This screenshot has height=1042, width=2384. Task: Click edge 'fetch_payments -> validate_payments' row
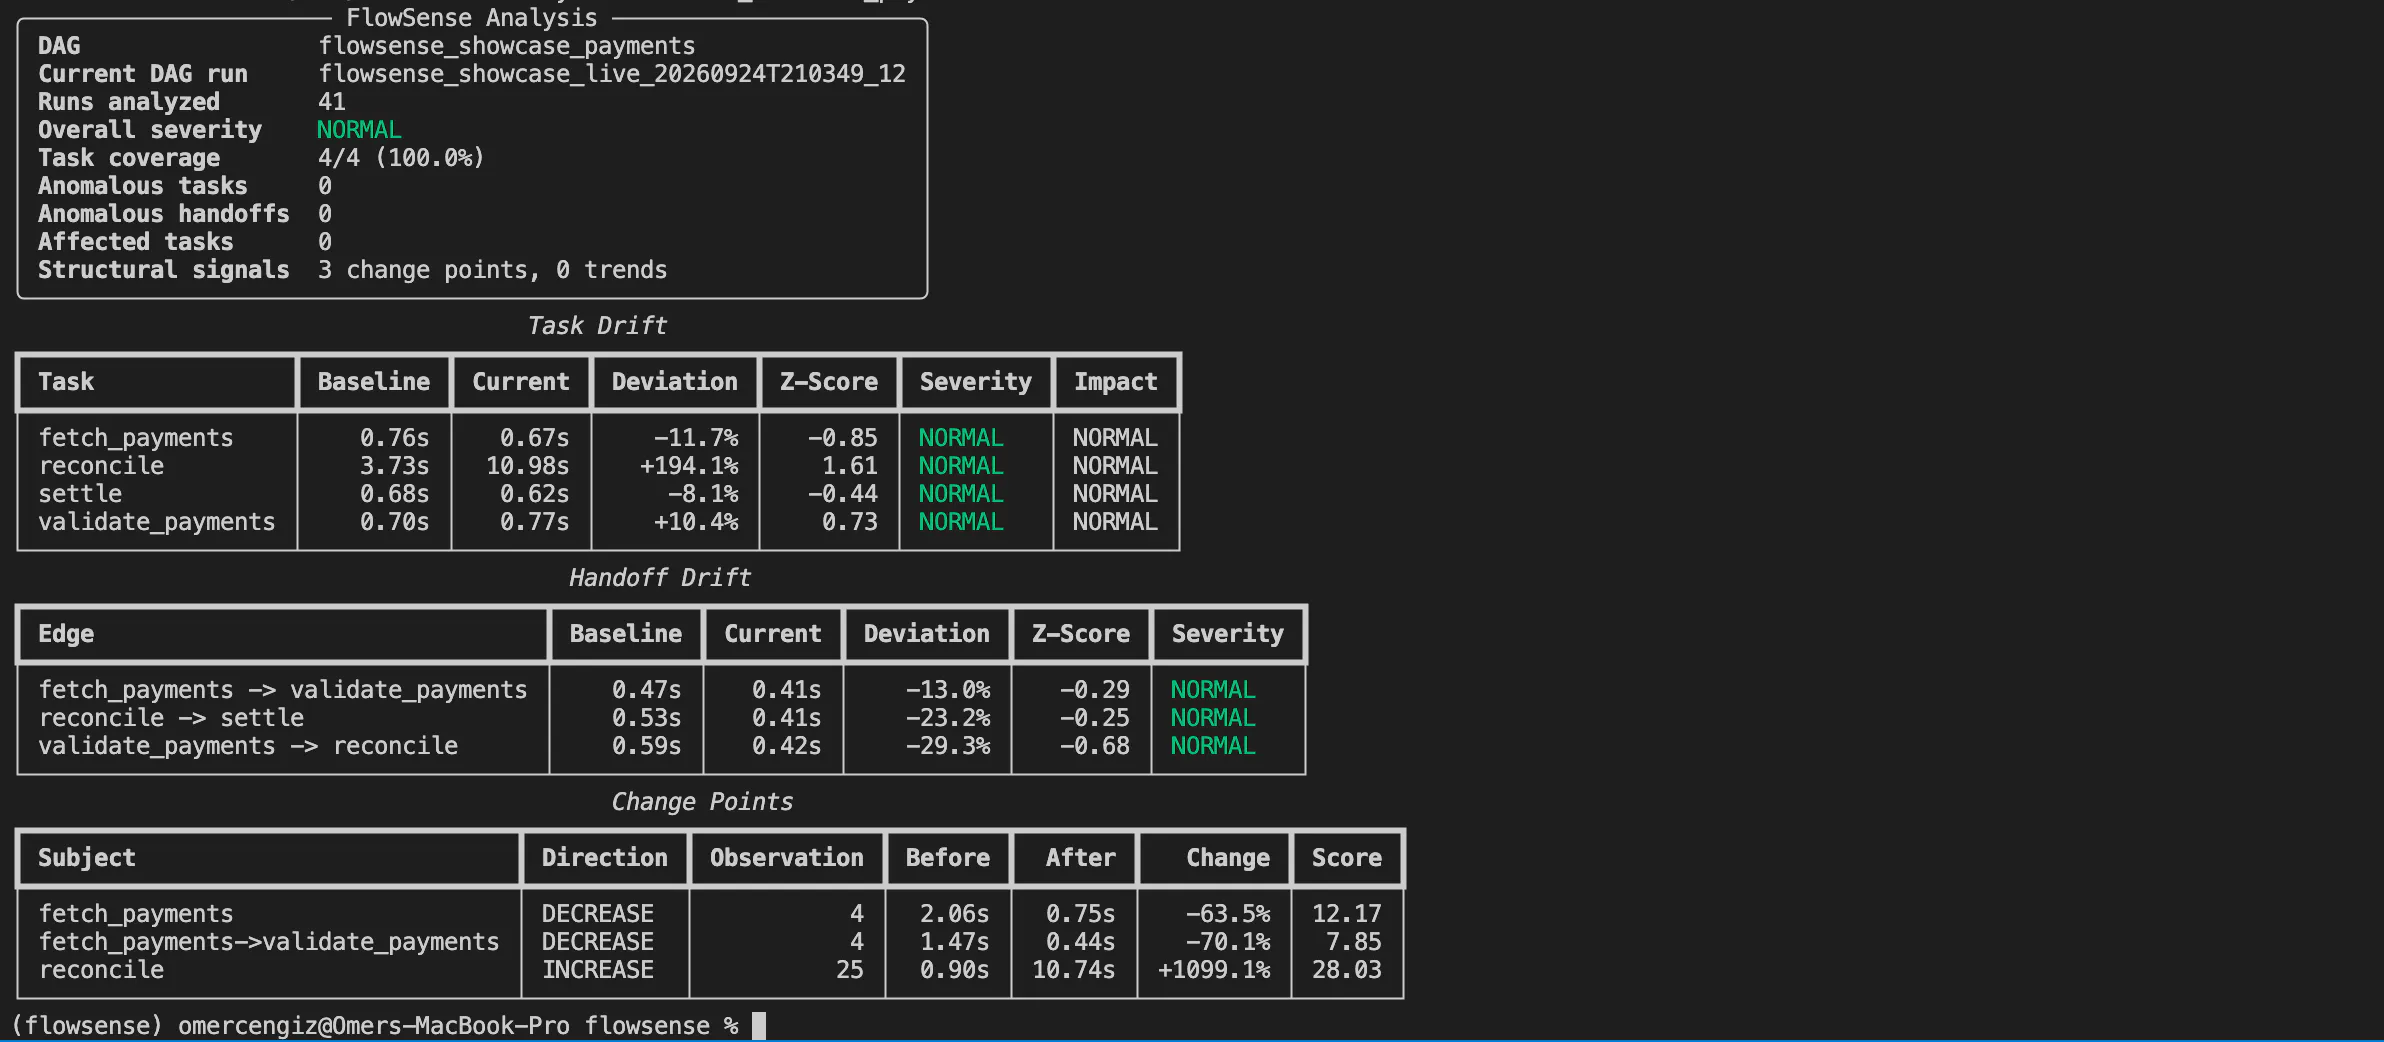[x=661, y=690]
